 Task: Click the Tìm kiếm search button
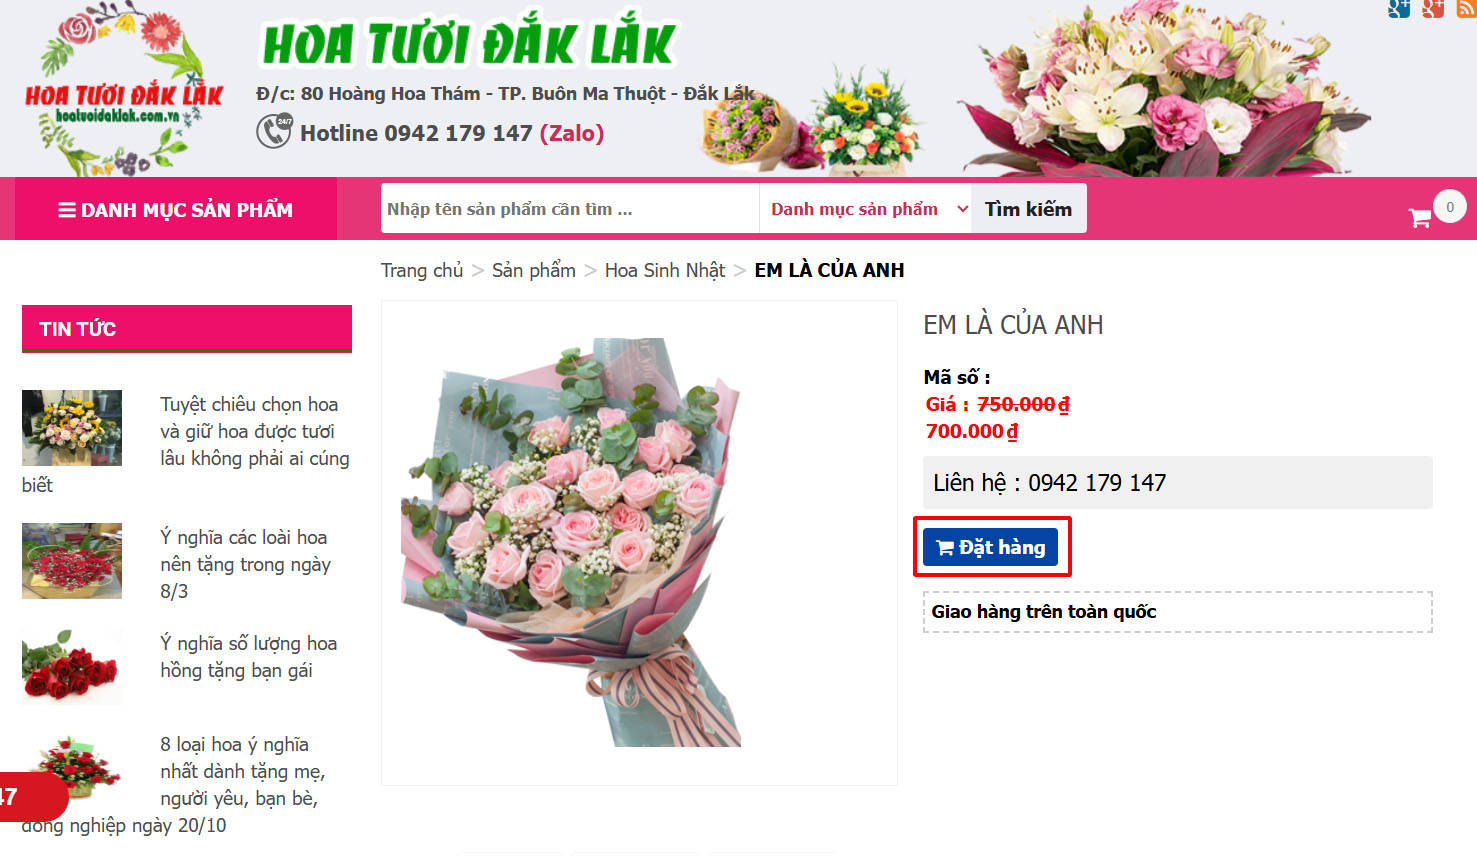pos(1028,209)
